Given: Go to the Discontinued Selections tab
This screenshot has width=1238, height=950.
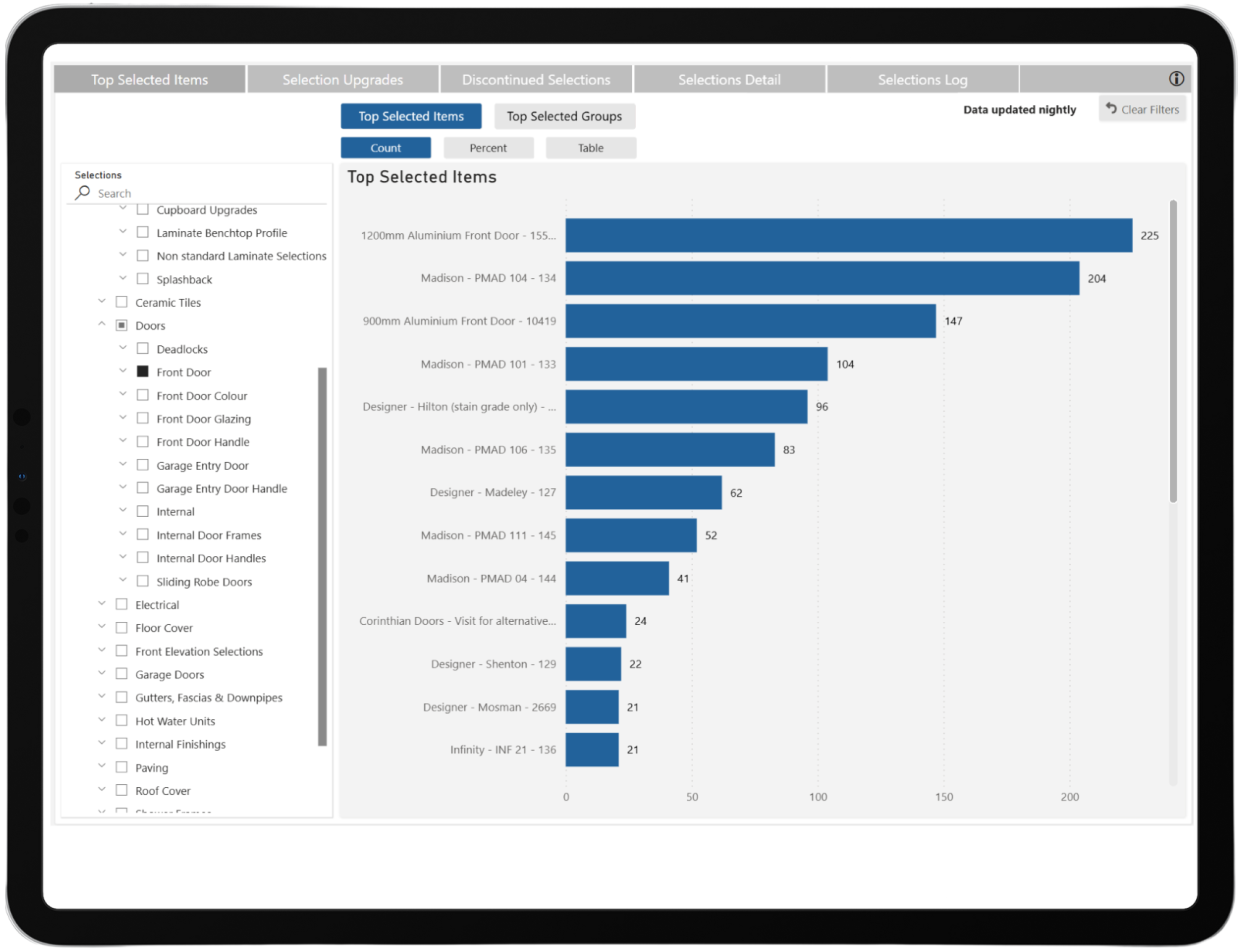Looking at the screenshot, I should pos(536,78).
